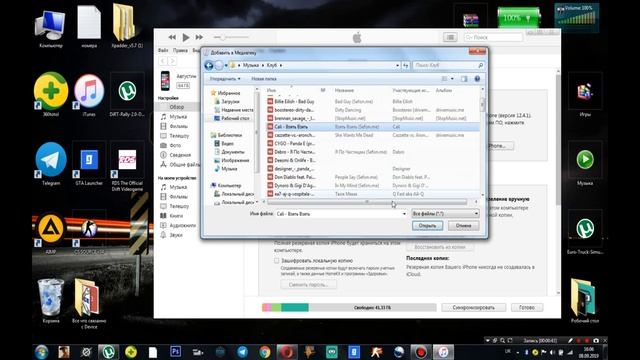640x360 pixels.
Task: Sort by the Название column header
Action: (x=344, y=91)
